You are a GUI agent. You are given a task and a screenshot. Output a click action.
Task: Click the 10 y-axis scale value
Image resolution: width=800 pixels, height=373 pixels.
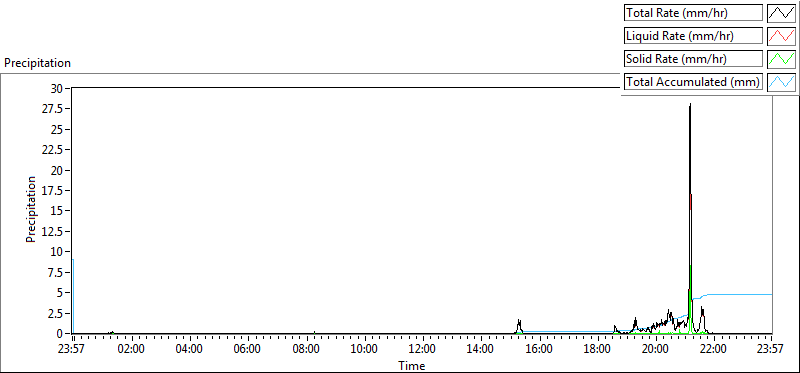coord(57,252)
